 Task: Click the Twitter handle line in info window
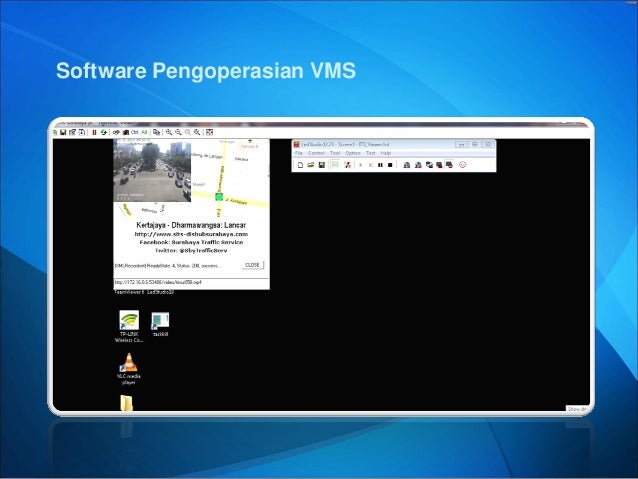(x=191, y=251)
